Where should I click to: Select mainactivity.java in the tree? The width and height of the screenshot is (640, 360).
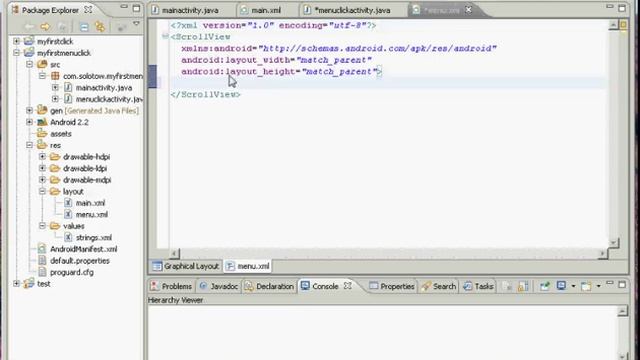pos(104,87)
